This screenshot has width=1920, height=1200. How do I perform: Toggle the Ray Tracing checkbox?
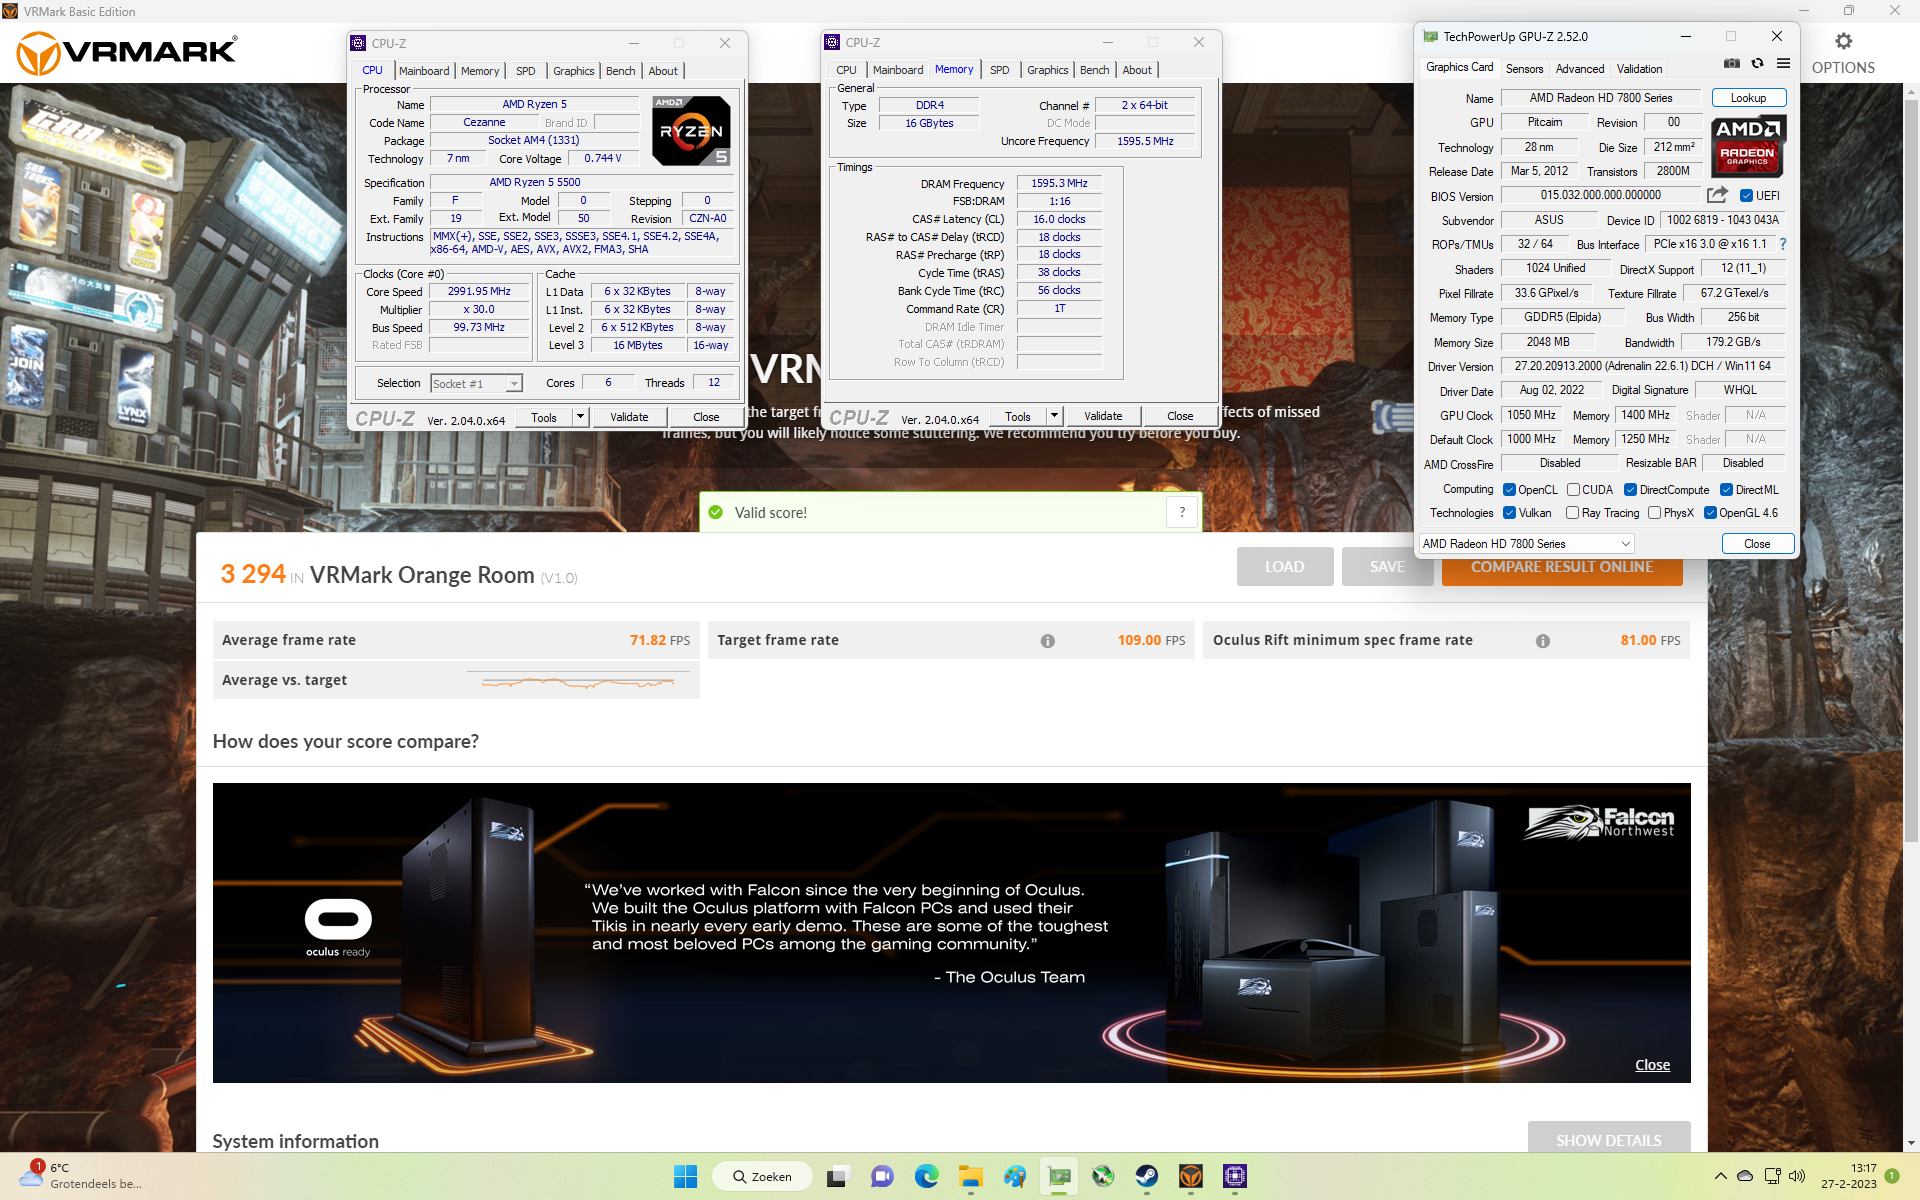point(1572,513)
